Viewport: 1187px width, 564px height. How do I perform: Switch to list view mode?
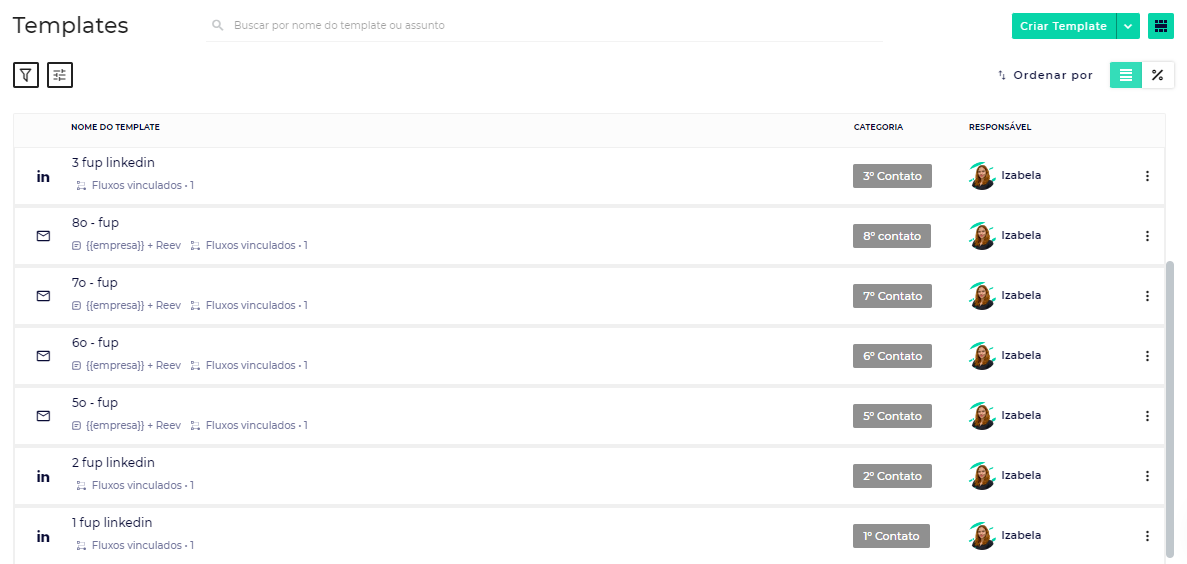[x=1126, y=75]
